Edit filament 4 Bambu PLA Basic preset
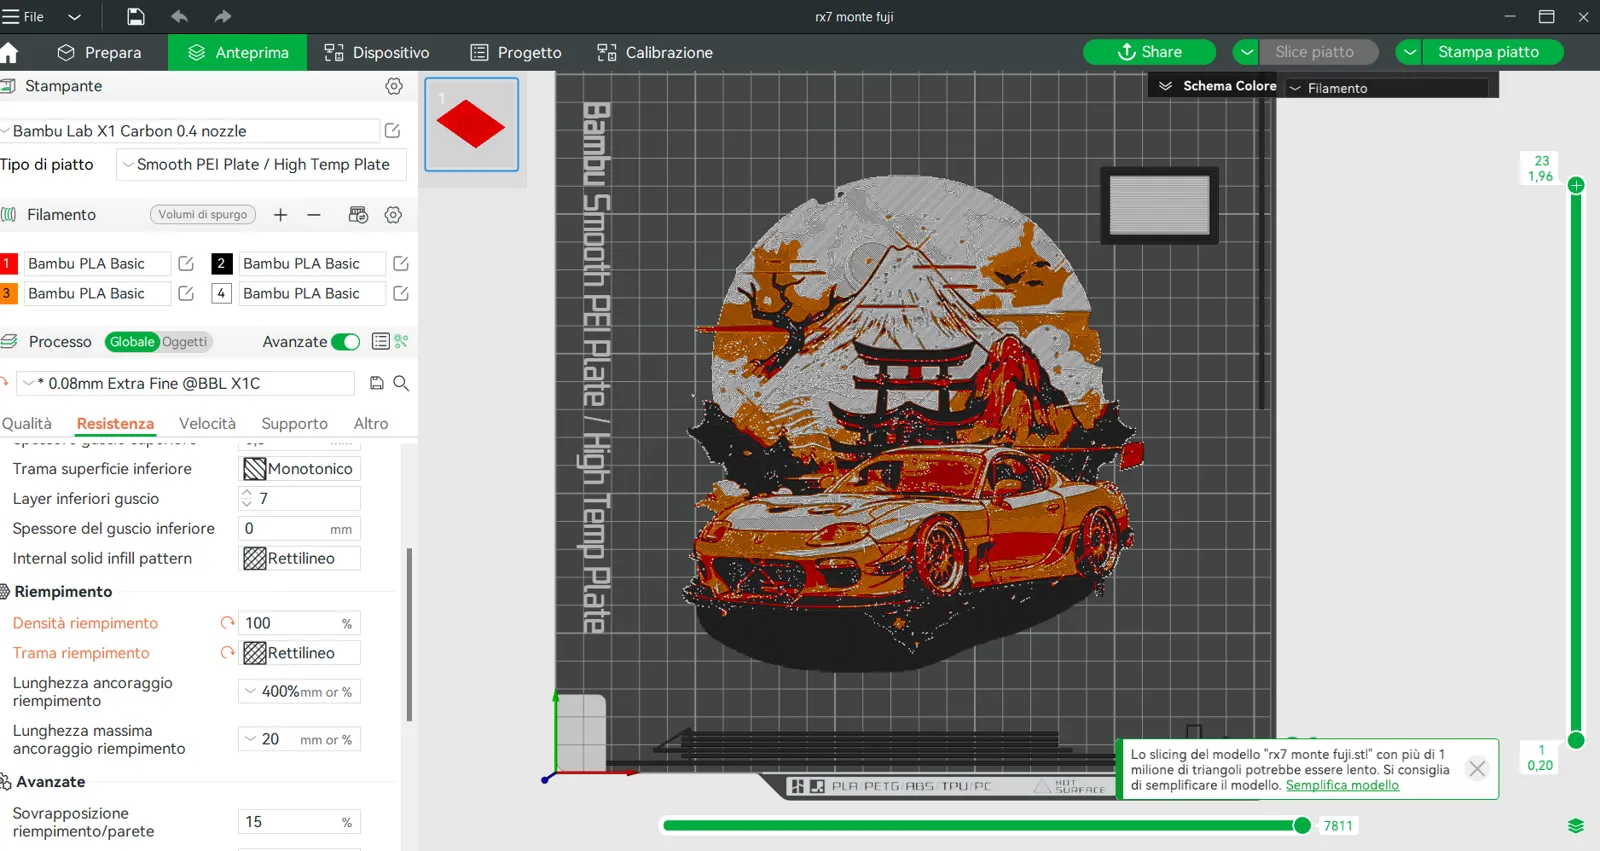Screen dimensions: 1600x851 401,294
